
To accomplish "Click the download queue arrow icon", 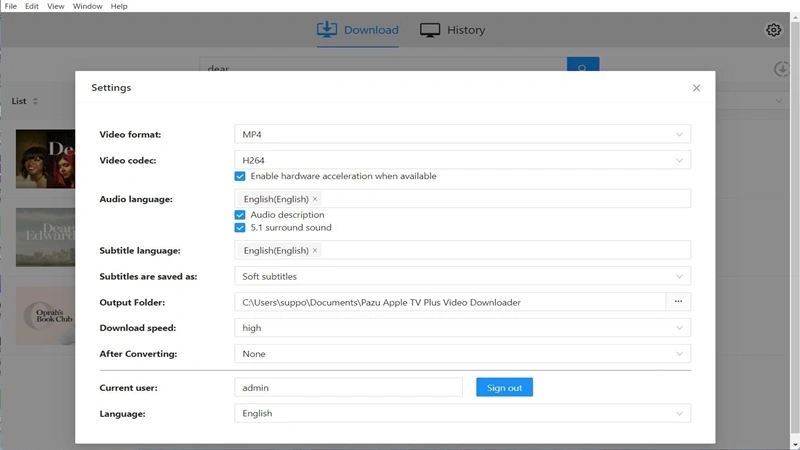I will pyautogui.click(x=782, y=69).
